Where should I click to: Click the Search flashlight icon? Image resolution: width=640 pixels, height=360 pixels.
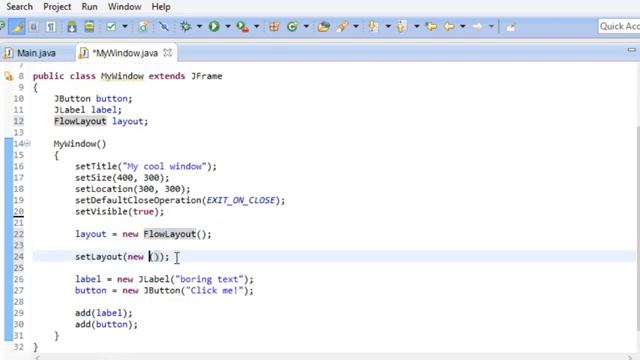click(342, 27)
